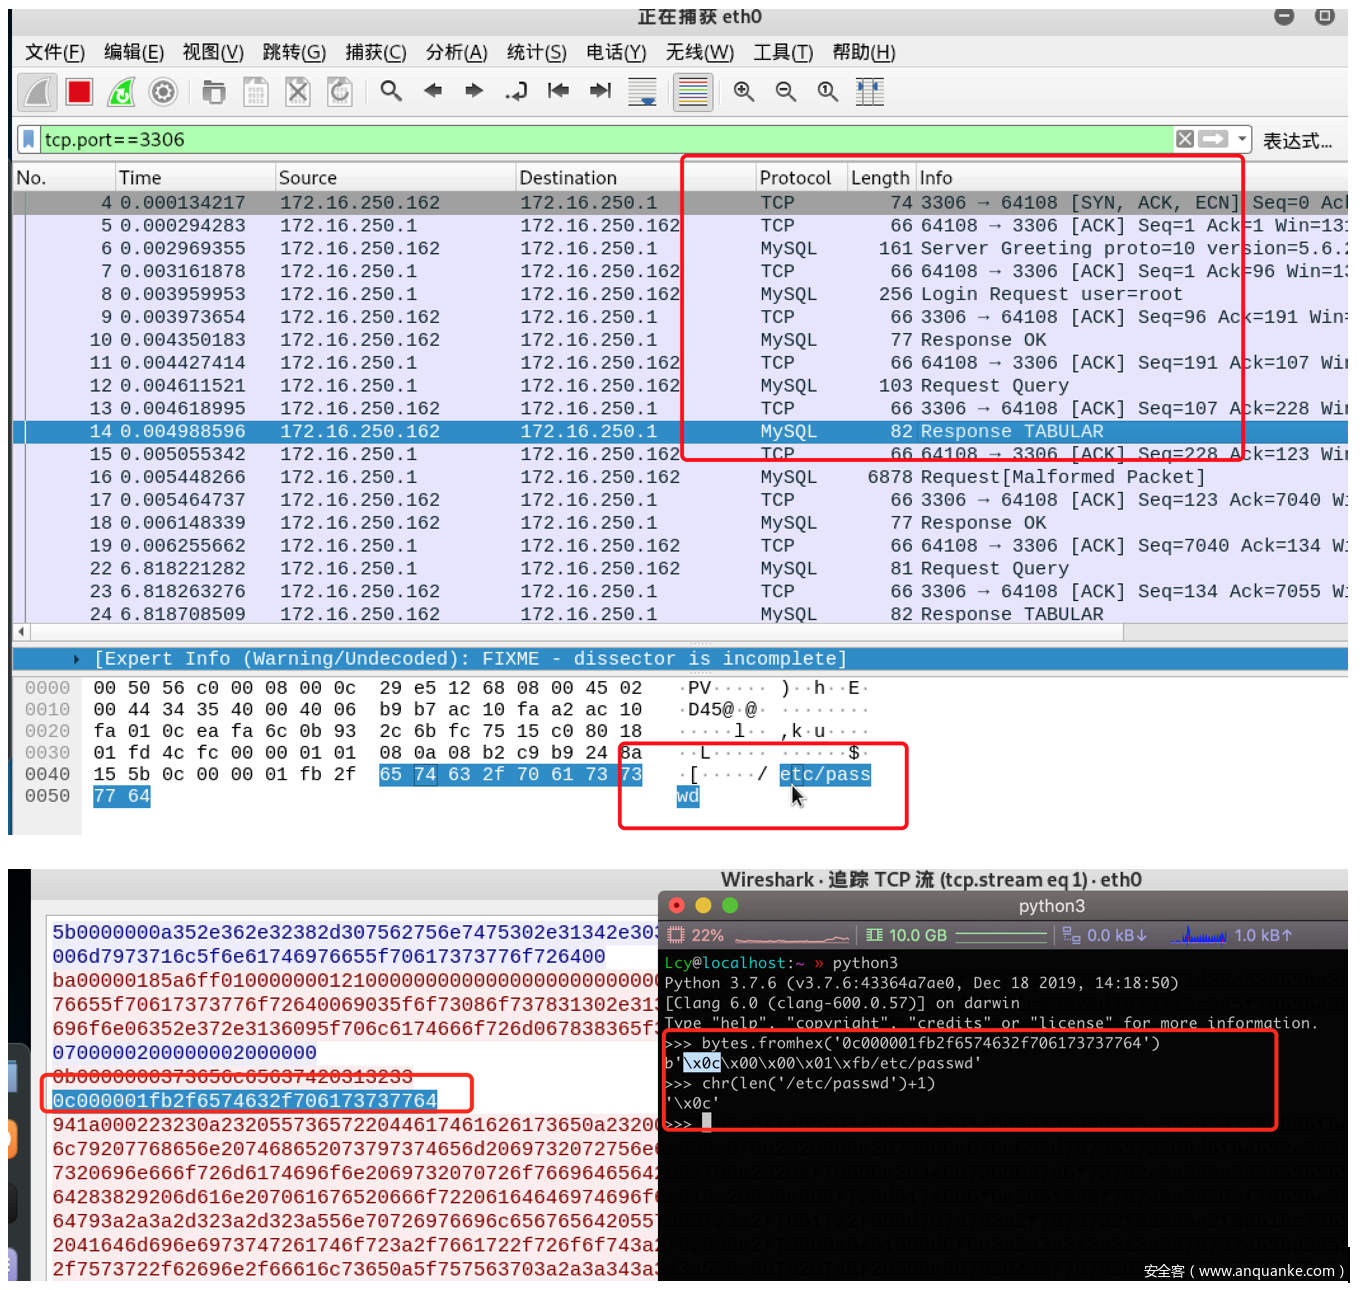Clear the display filter text
The width and height of the screenshot is (1360, 1290).
point(1185,139)
